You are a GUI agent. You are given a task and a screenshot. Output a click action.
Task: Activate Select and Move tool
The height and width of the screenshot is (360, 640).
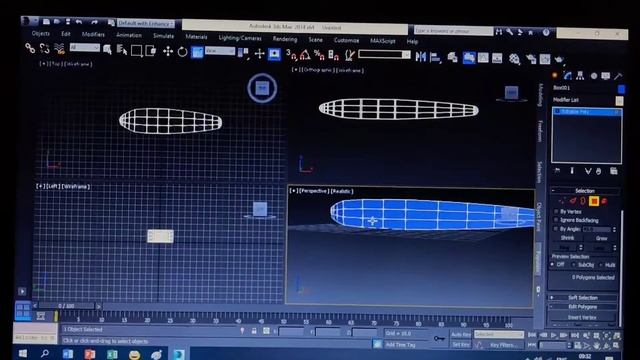coord(168,51)
